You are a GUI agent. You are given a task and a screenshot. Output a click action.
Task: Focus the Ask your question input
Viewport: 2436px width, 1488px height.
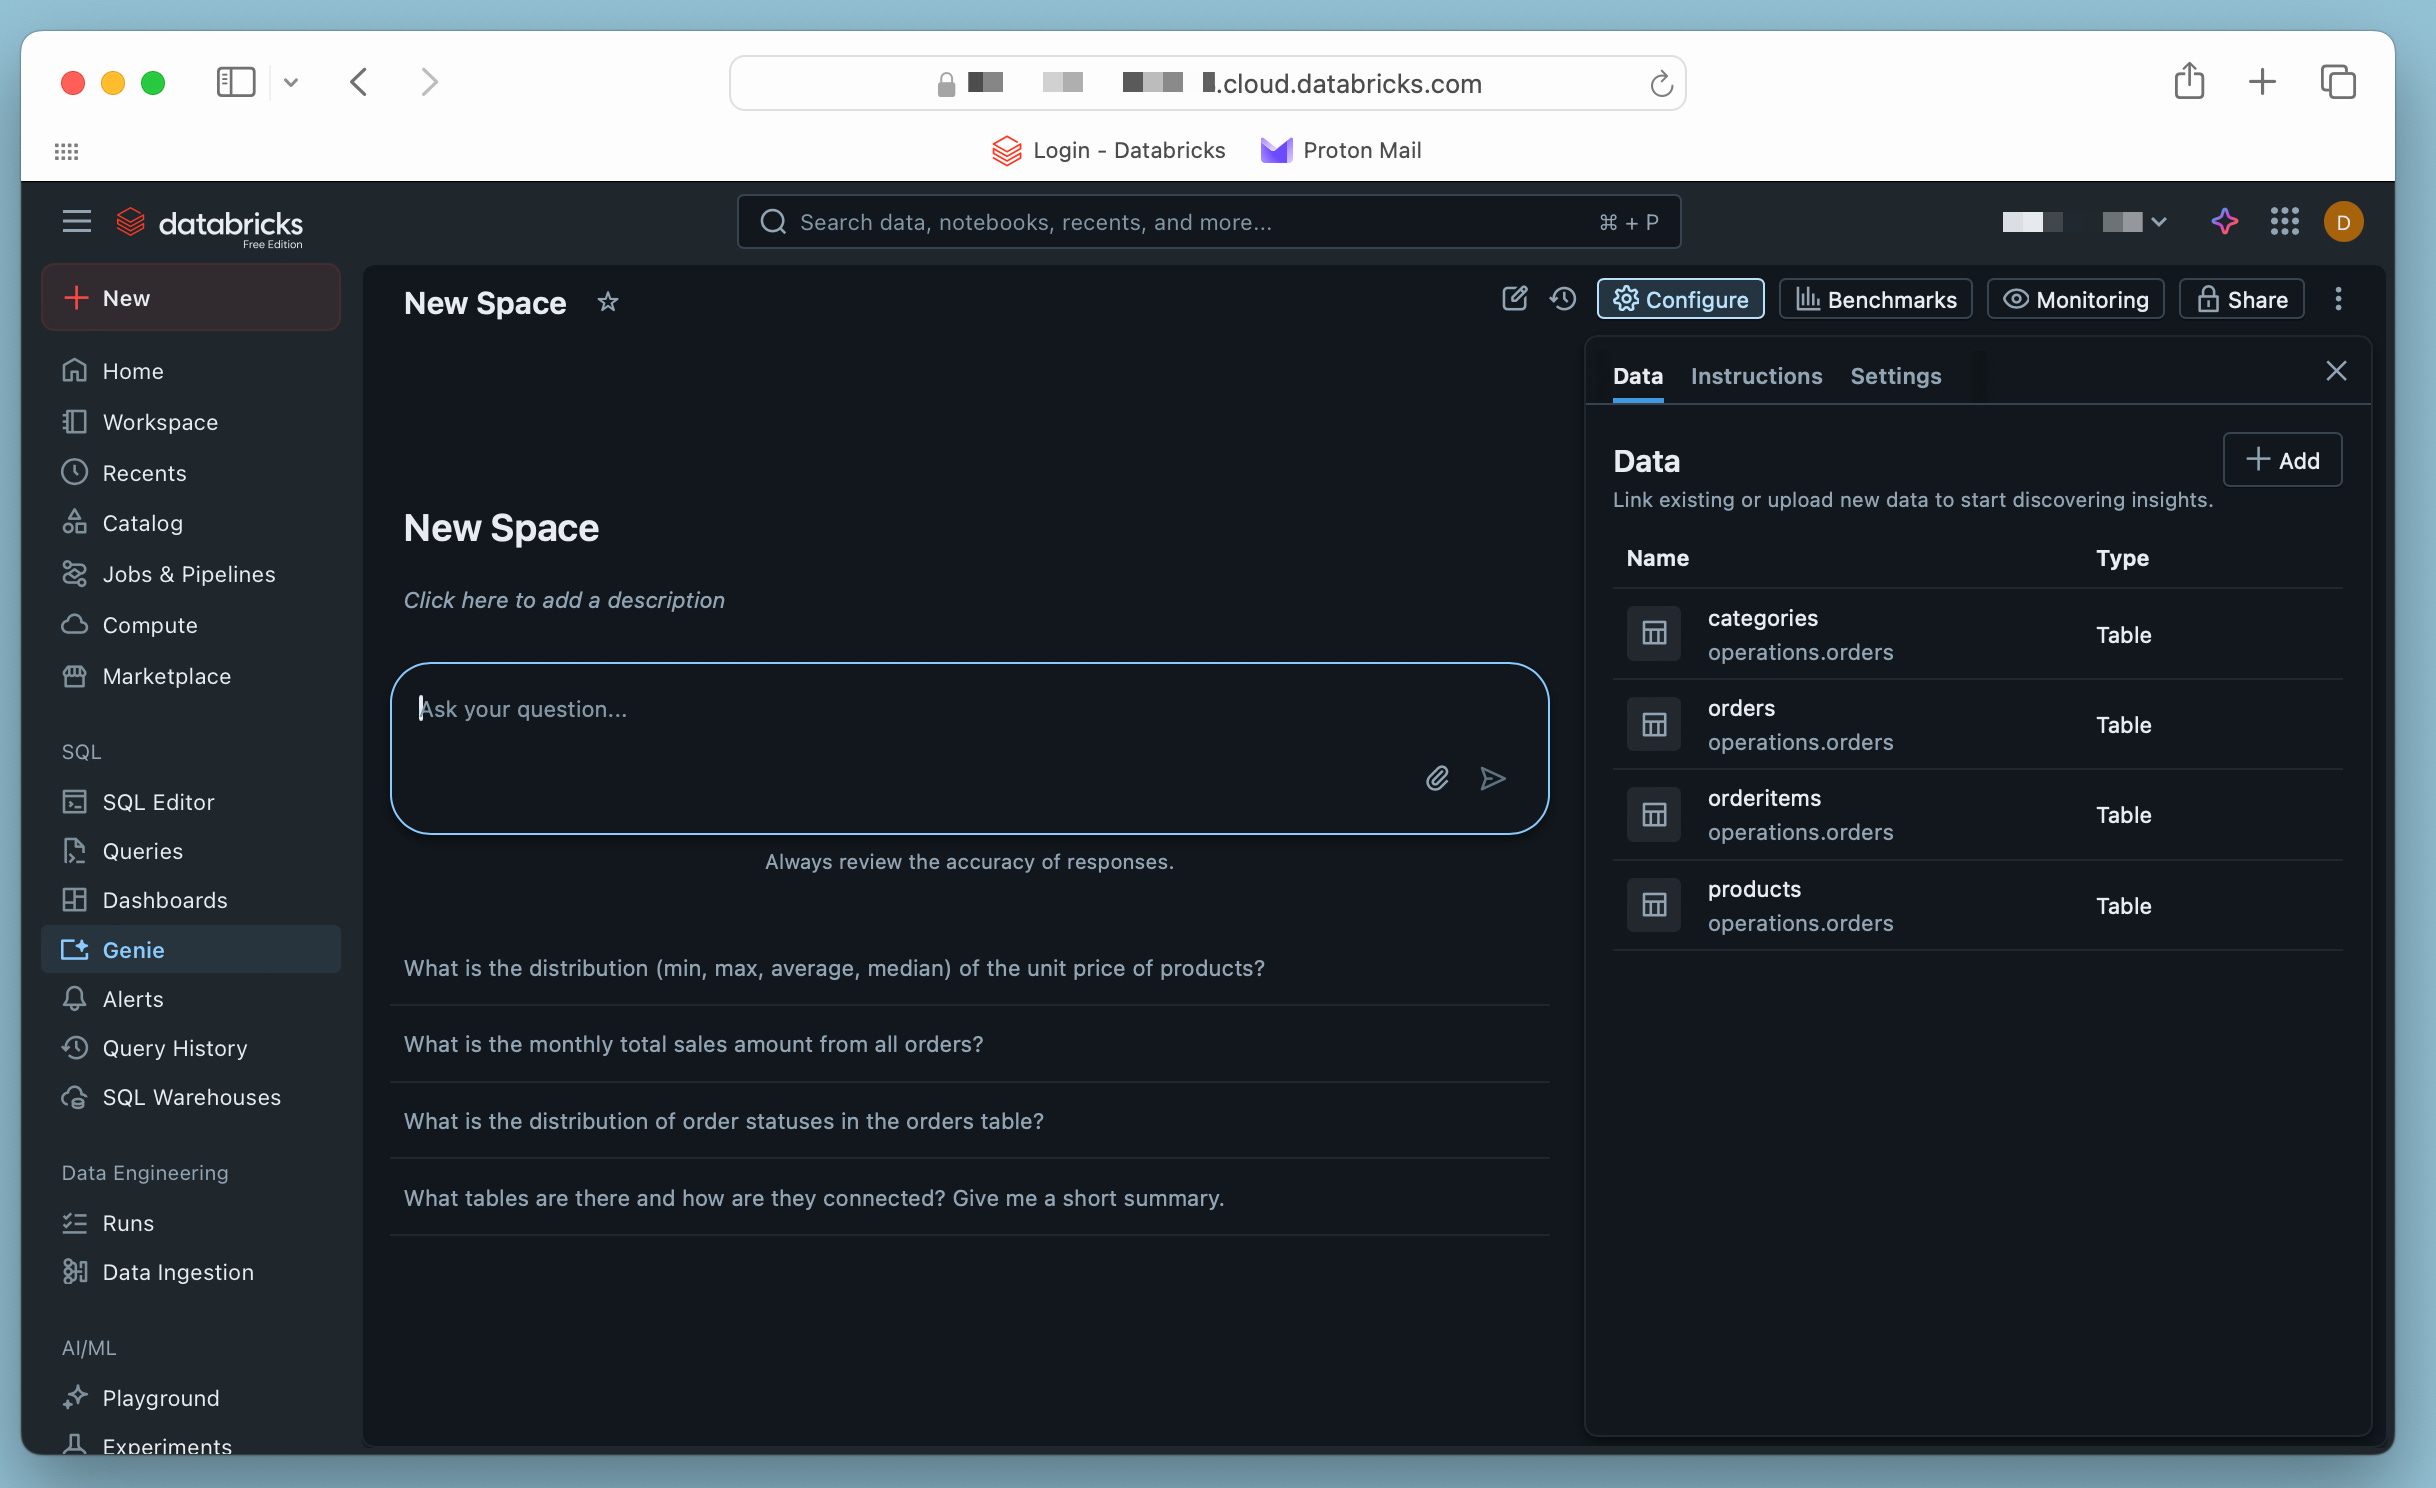pos(969,747)
